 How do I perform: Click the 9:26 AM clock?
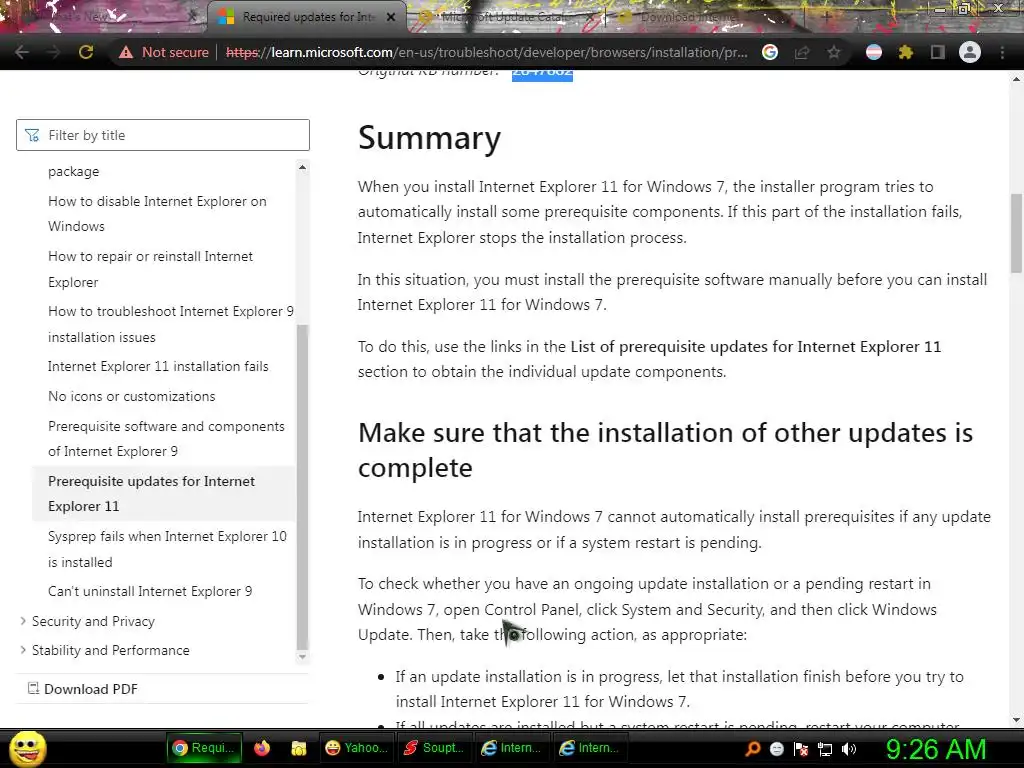(935, 749)
